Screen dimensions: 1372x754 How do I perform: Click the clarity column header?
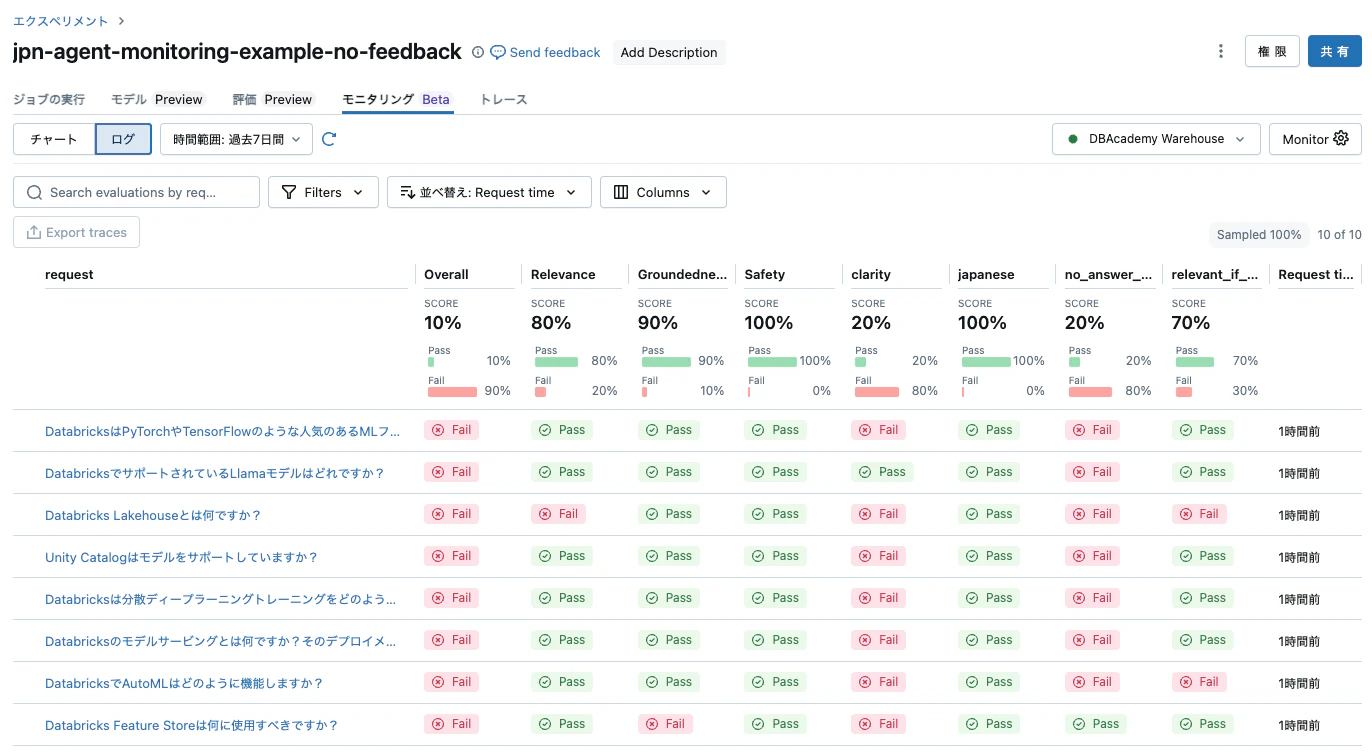click(871, 274)
